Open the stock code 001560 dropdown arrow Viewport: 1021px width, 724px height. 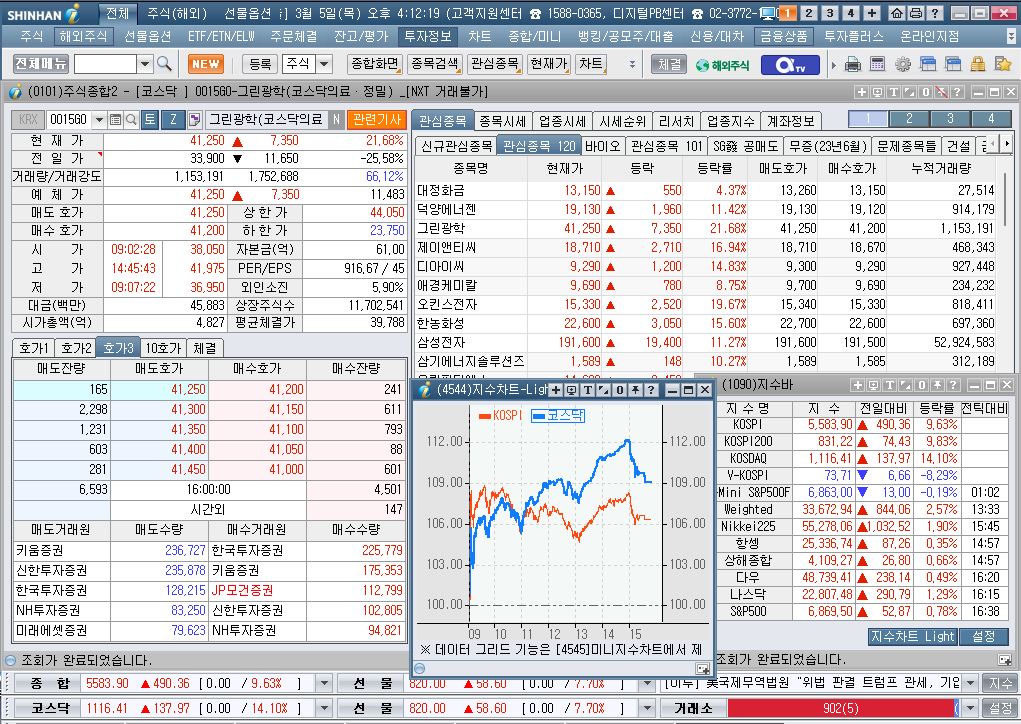pos(99,120)
